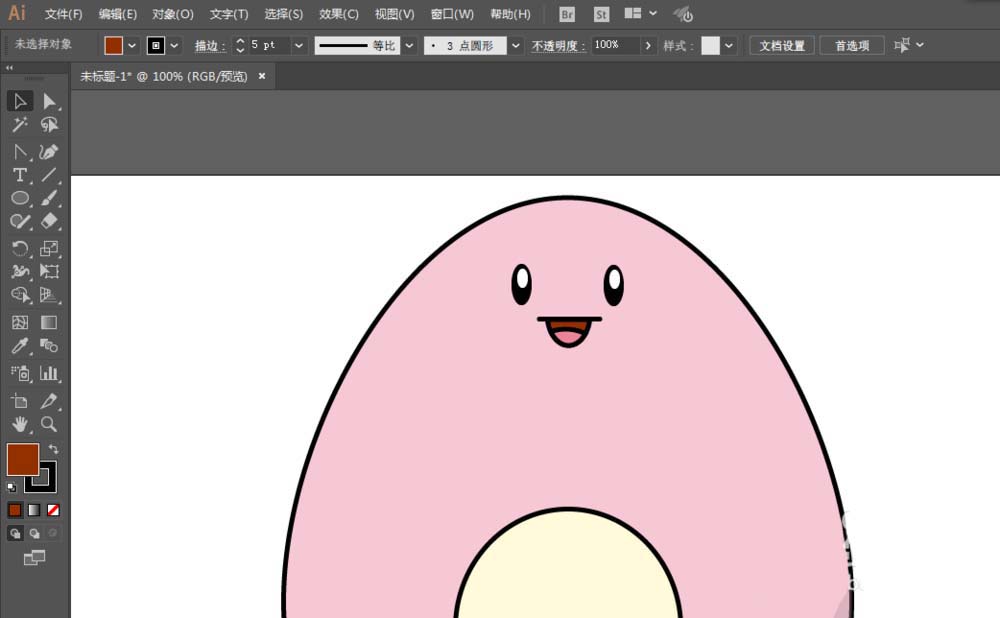Select the Mesh tool
The image size is (1000, 618).
click(20, 322)
